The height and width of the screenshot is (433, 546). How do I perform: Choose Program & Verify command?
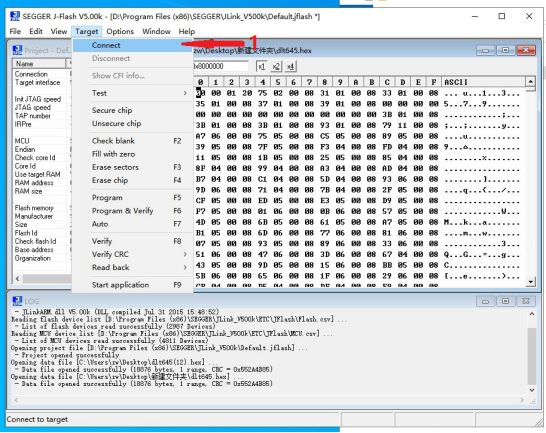coord(132,211)
